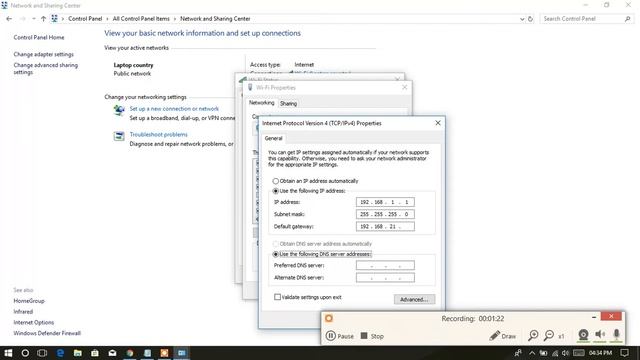Screen dimensions: 640x360
Task: Click the Troubleshoot problems icon
Action: (119, 136)
